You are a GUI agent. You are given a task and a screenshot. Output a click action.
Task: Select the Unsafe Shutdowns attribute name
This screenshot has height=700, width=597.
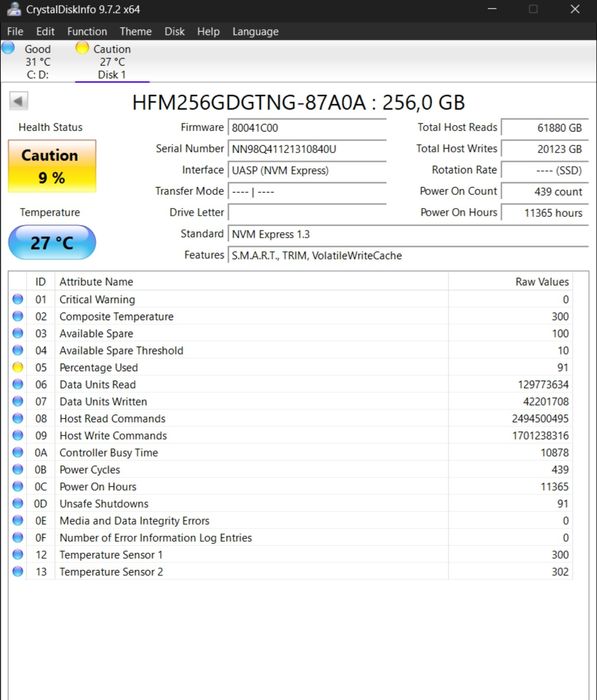[x=104, y=503]
